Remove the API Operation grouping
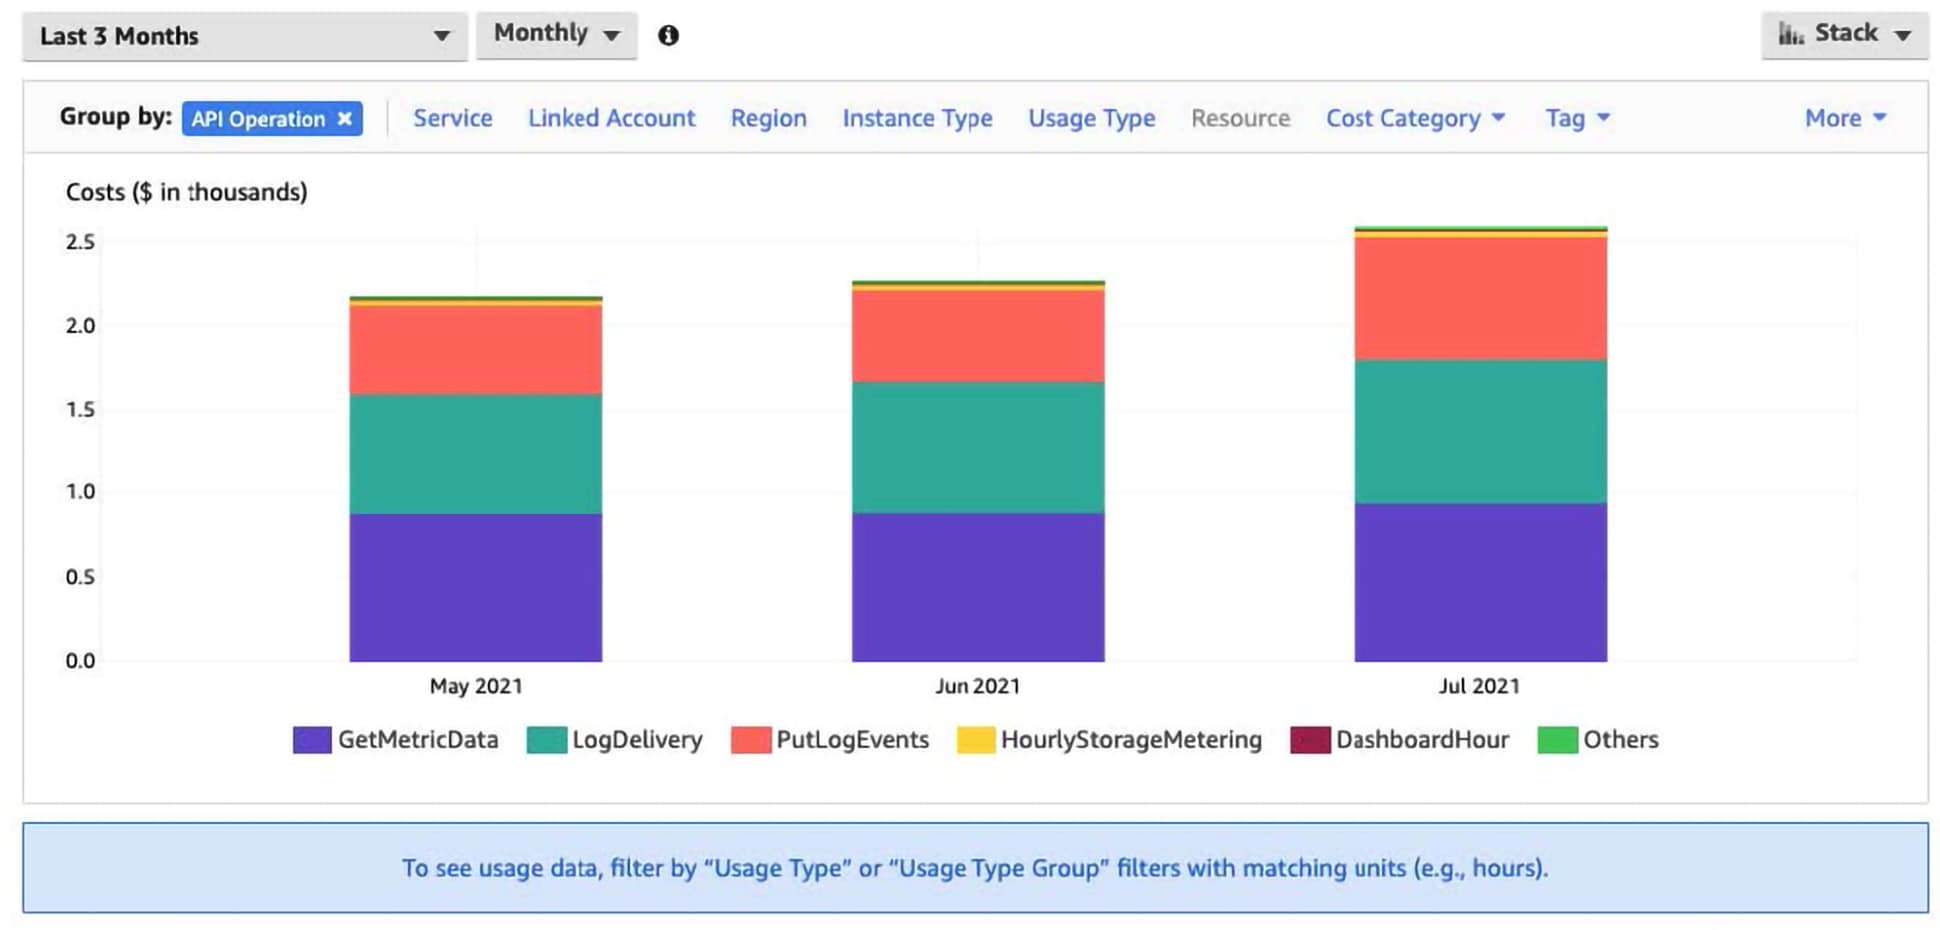The image size is (1940, 930). coord(345,118)
